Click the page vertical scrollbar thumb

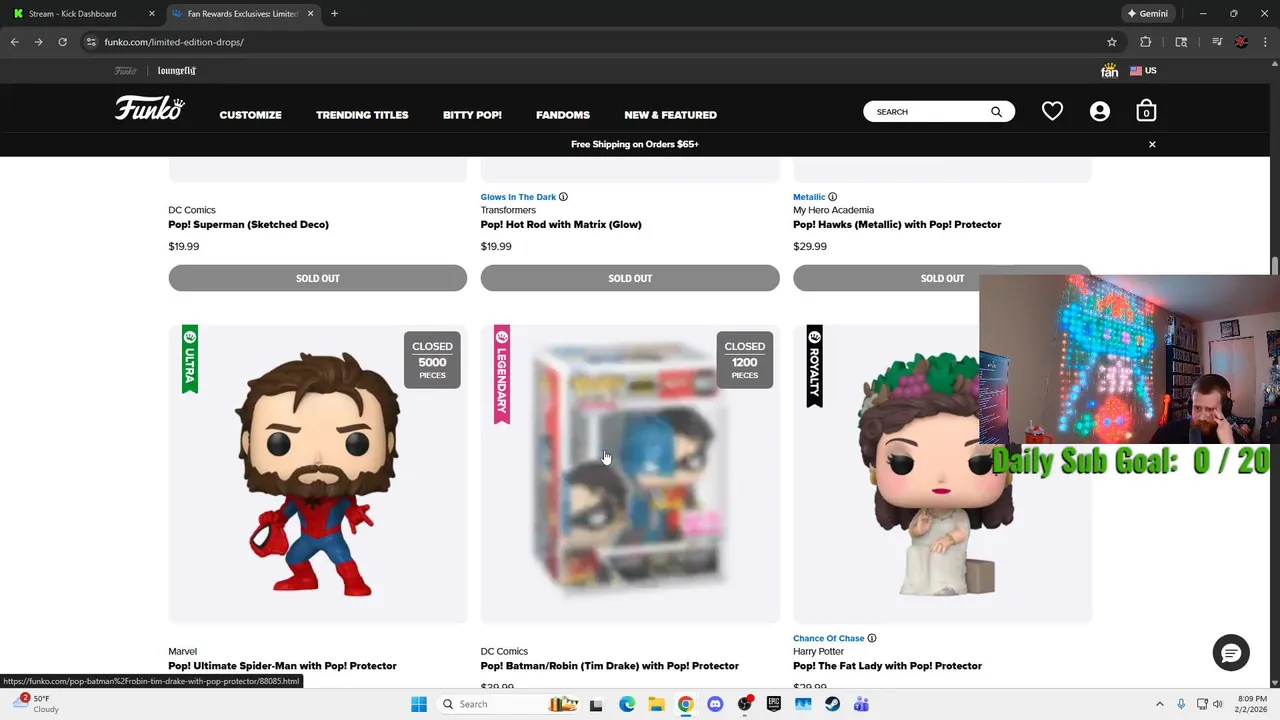click(x=1274, y=266)
